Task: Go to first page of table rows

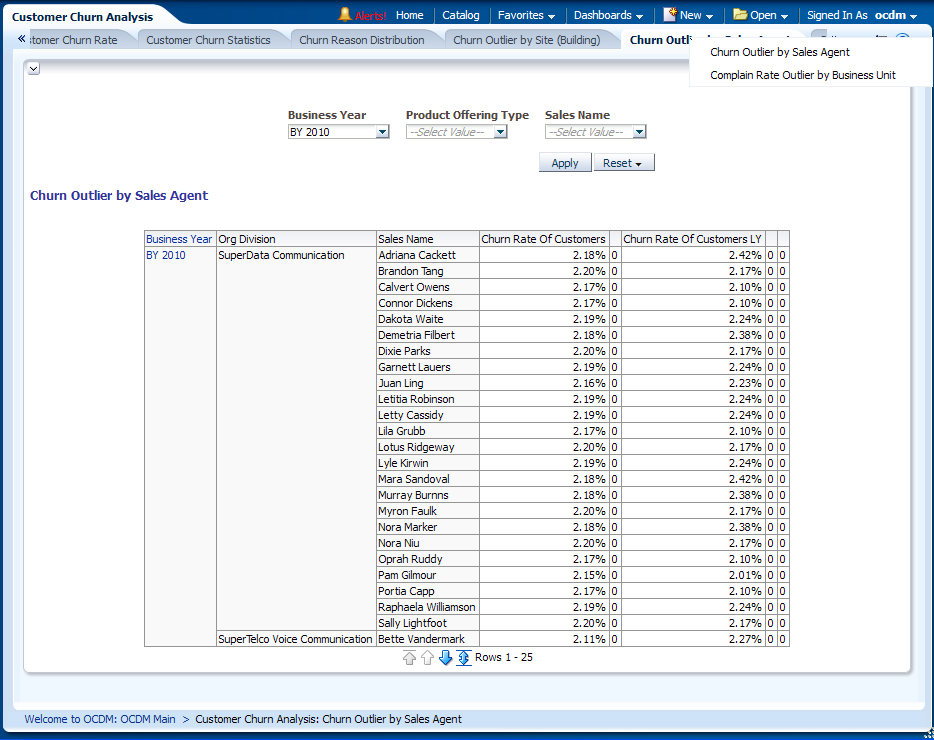Action: [409, 658]
